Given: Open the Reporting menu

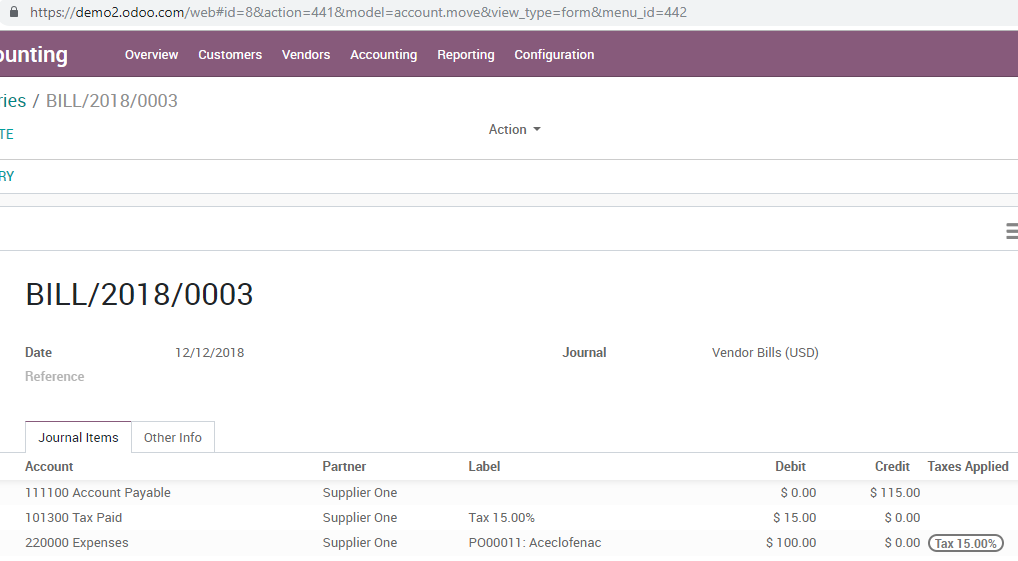Looking at the screenshot, I should coord(466,55).
